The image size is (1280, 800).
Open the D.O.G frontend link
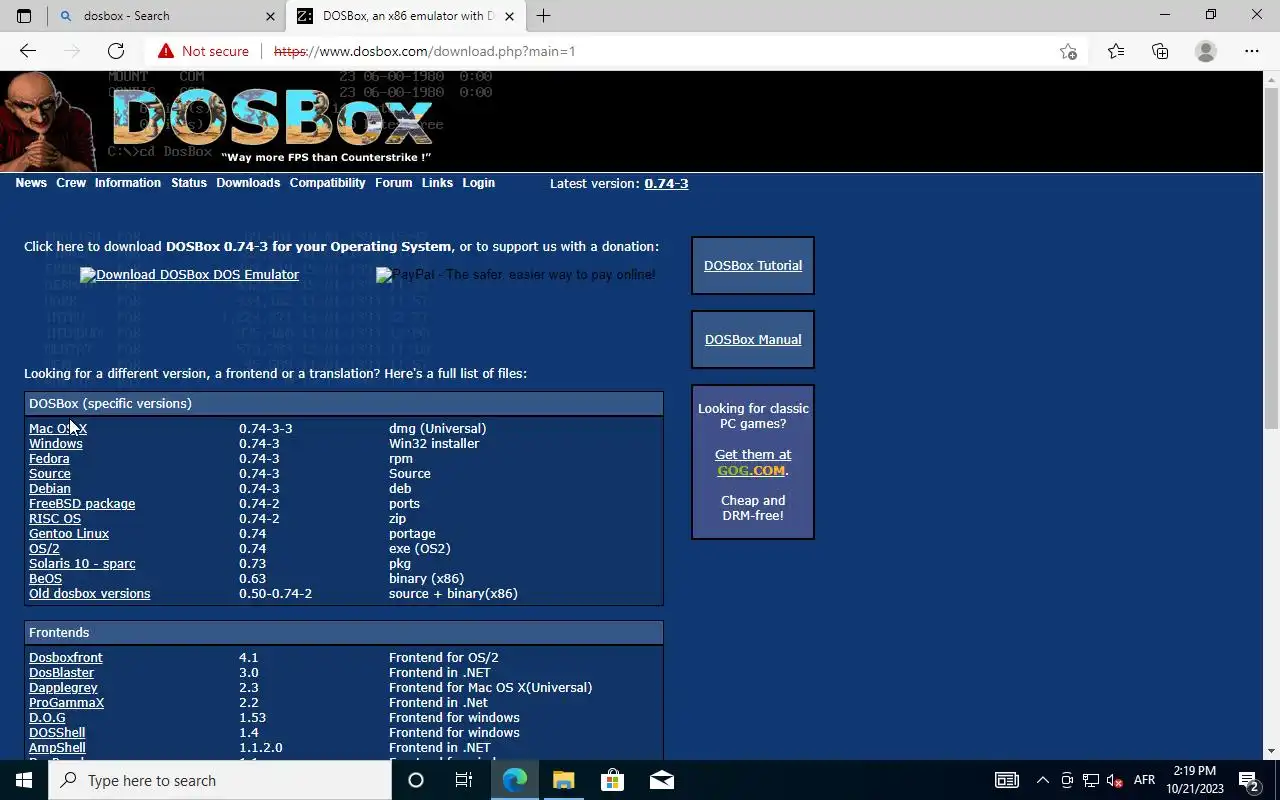pyautogui.click(x=47, y=718)
